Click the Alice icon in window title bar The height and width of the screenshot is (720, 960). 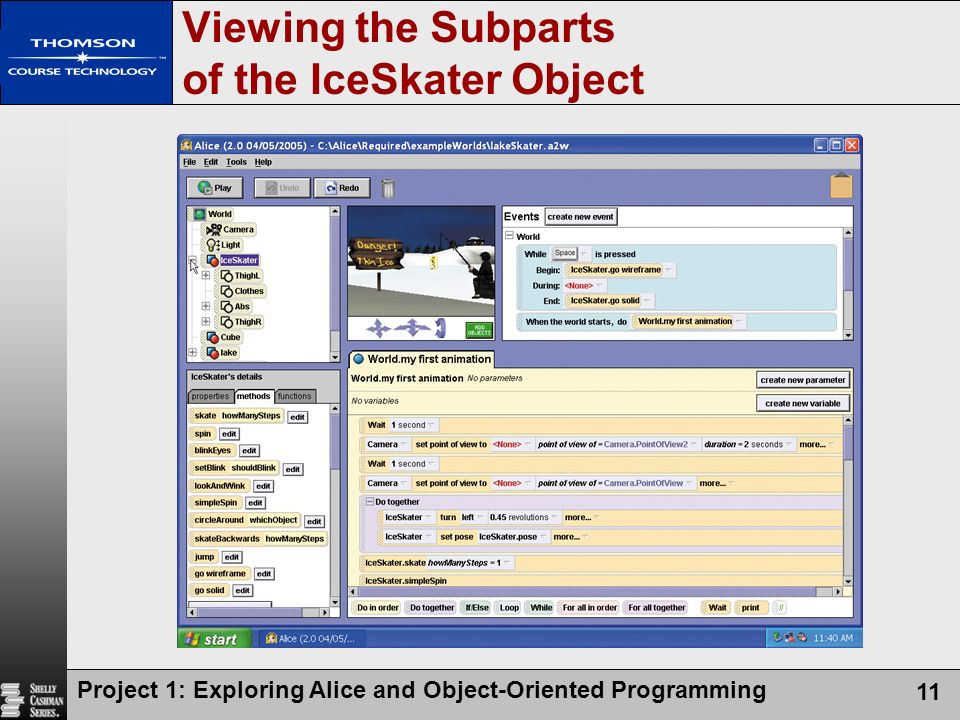[187, 145]
